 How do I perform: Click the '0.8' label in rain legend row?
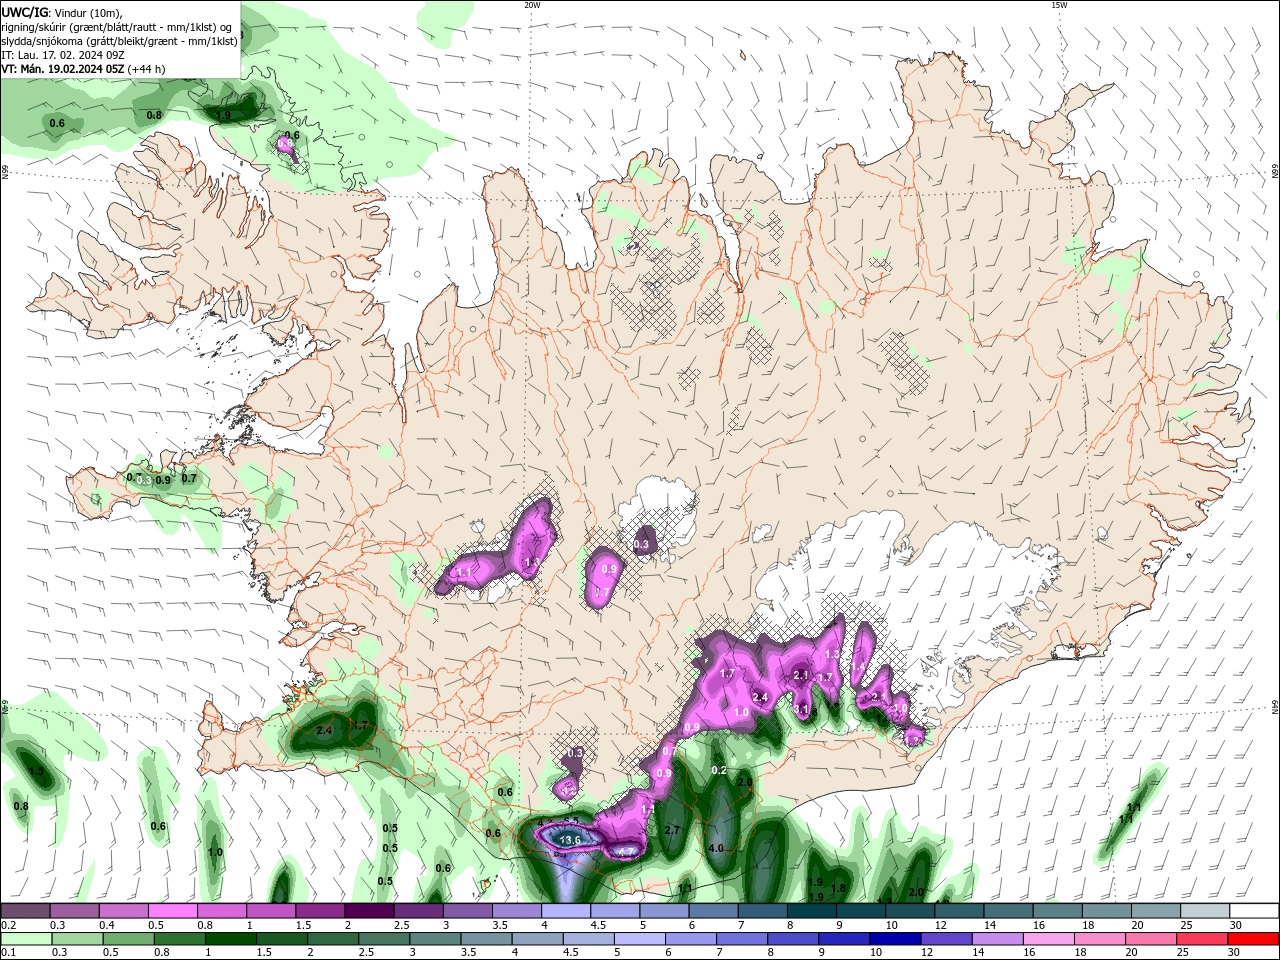coord(161,953)
